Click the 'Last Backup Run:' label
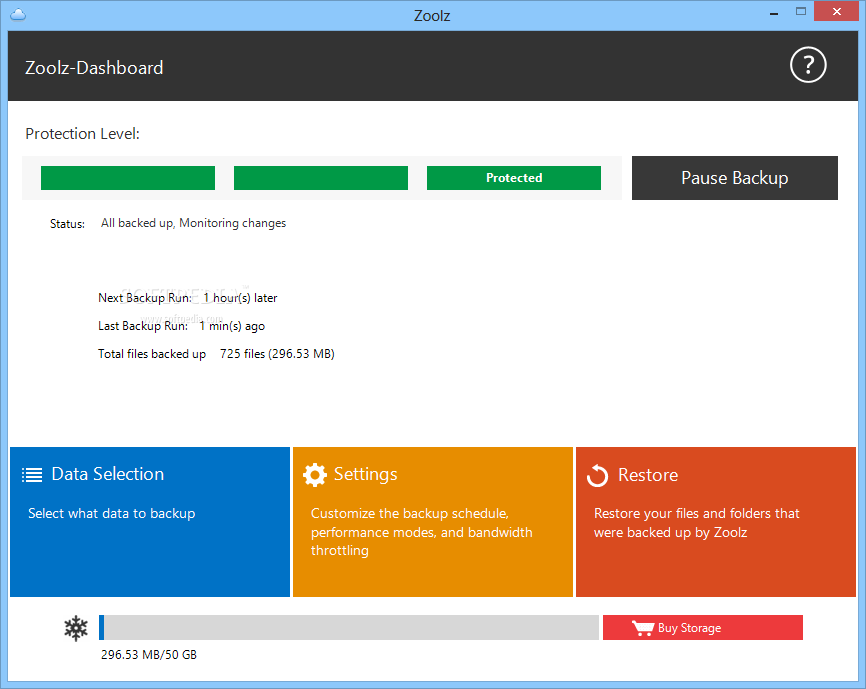 coord(142,326)
